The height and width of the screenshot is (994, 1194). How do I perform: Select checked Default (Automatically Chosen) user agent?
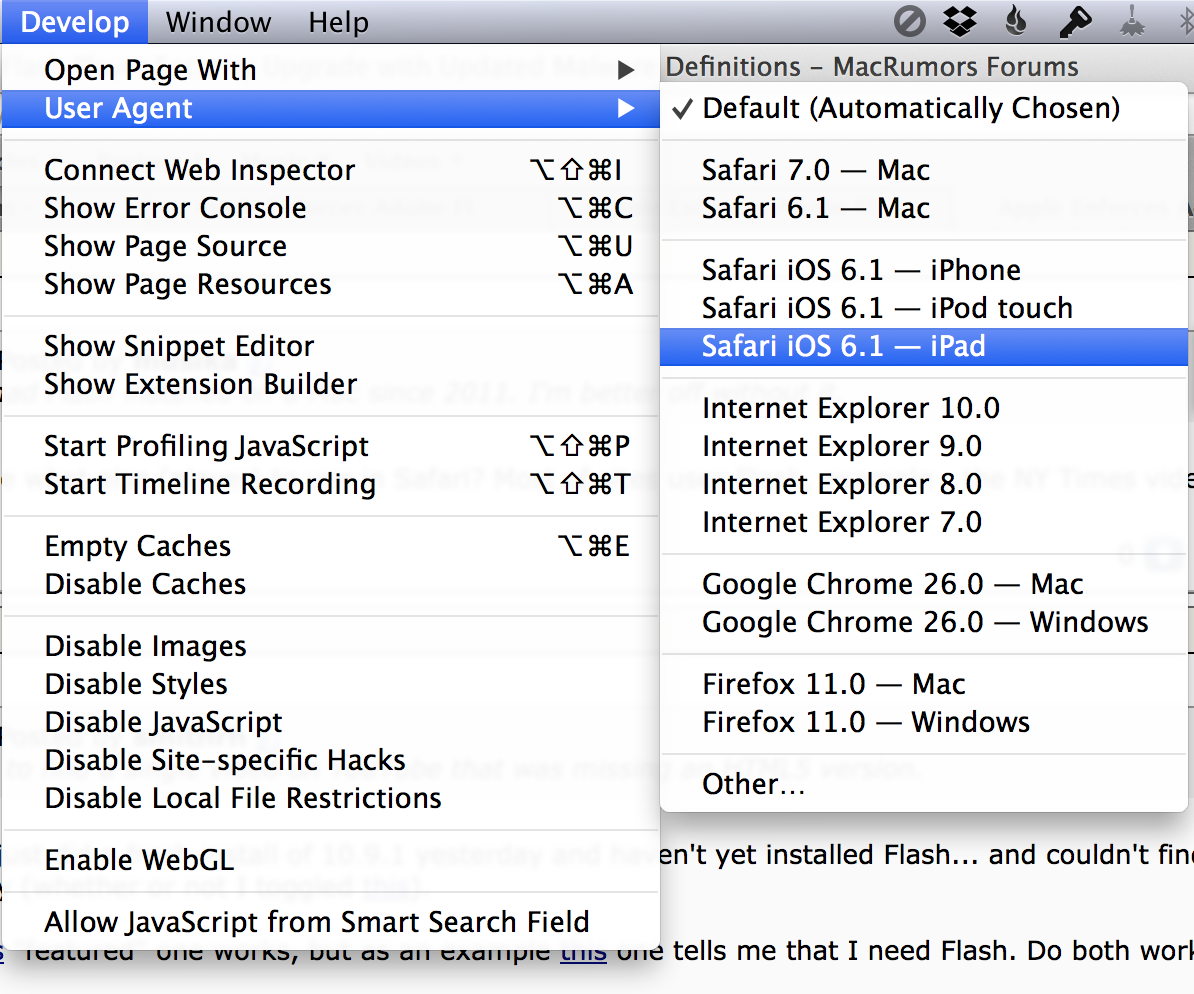[910, 108]
